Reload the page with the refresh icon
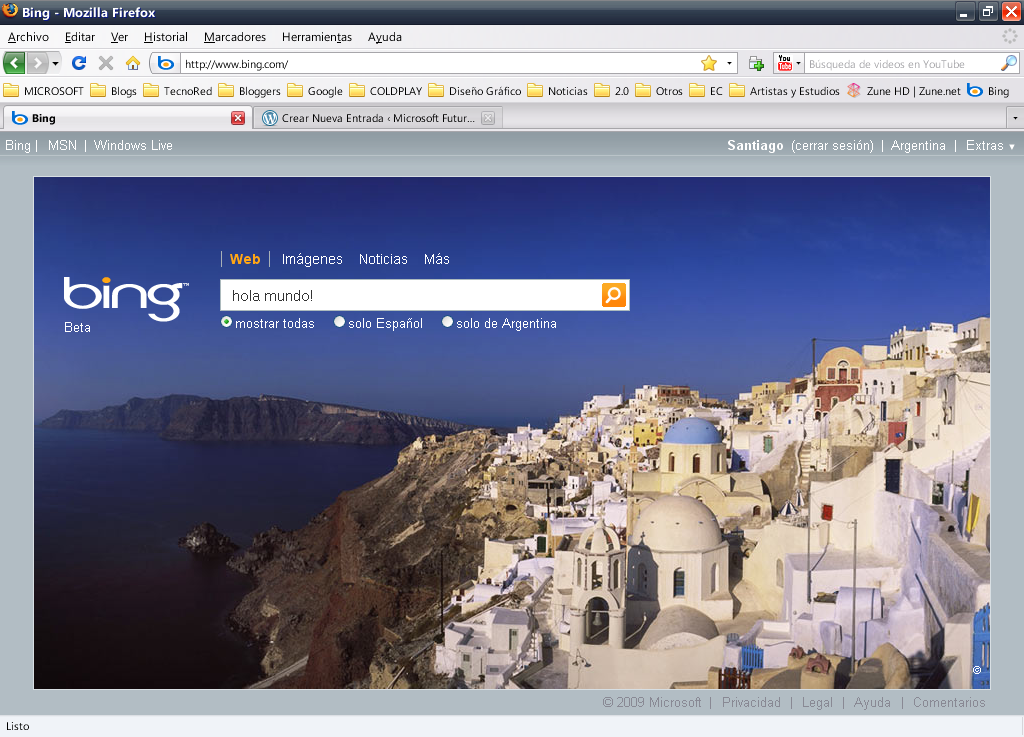1024x737 pixels. [79, 63]
